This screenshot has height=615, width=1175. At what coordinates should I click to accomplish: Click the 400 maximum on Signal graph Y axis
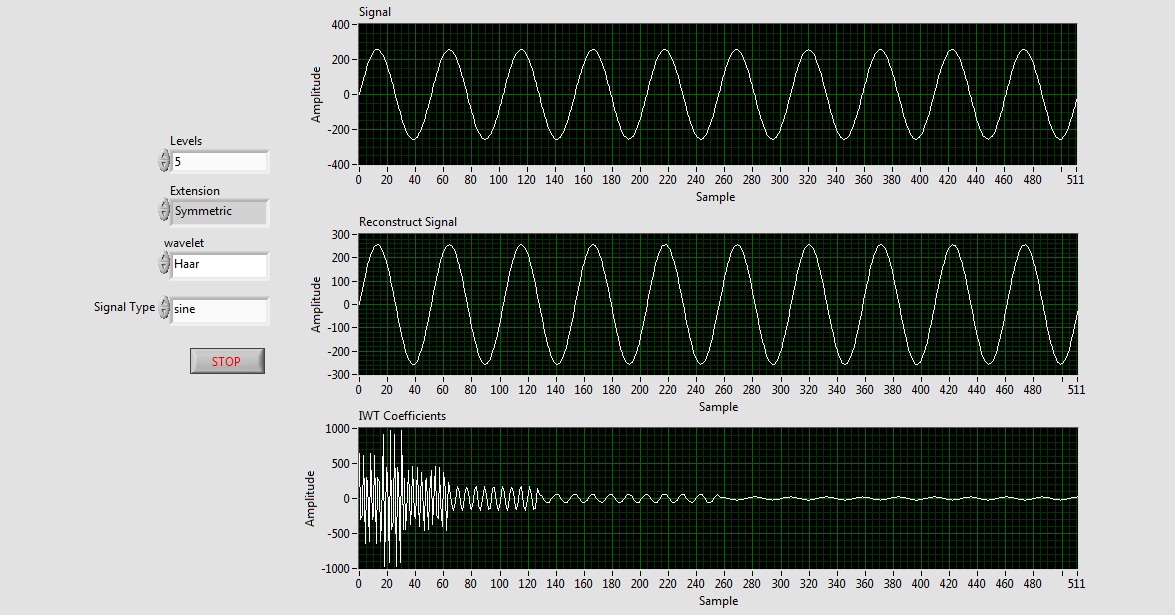pyautogui.click(x=340, y=25)
